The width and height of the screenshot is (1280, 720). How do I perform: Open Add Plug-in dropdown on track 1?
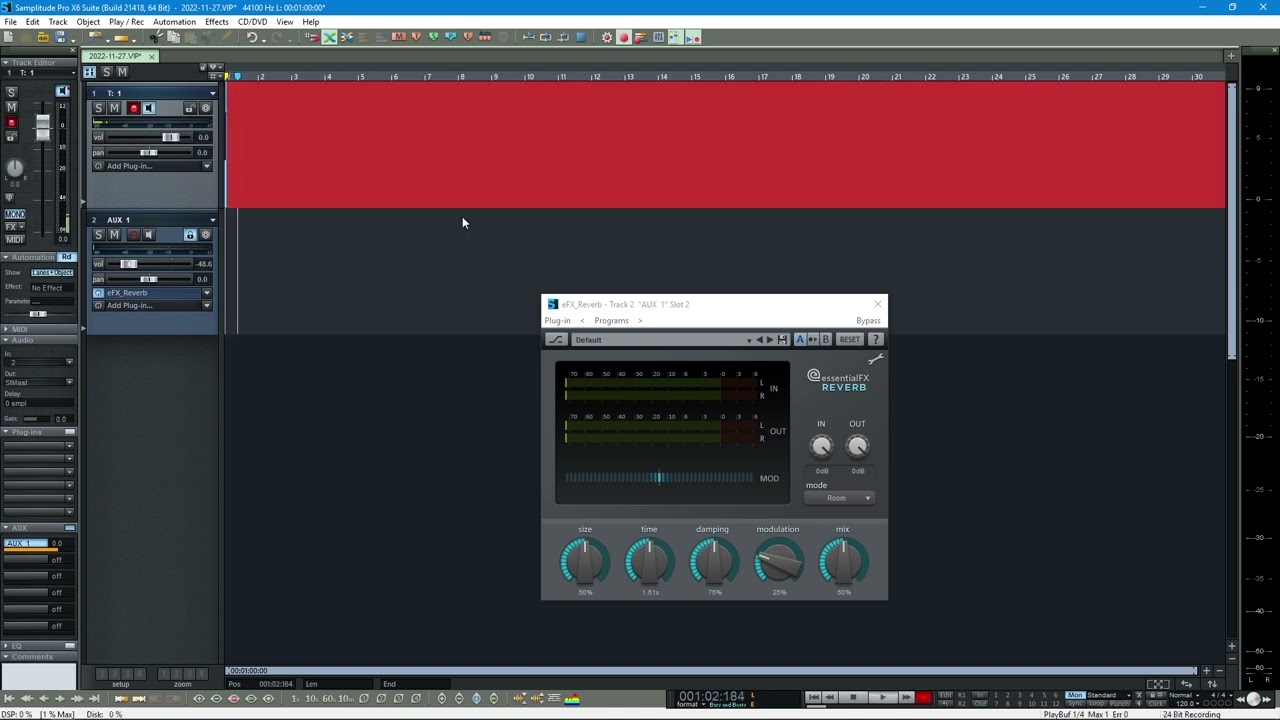206,166
